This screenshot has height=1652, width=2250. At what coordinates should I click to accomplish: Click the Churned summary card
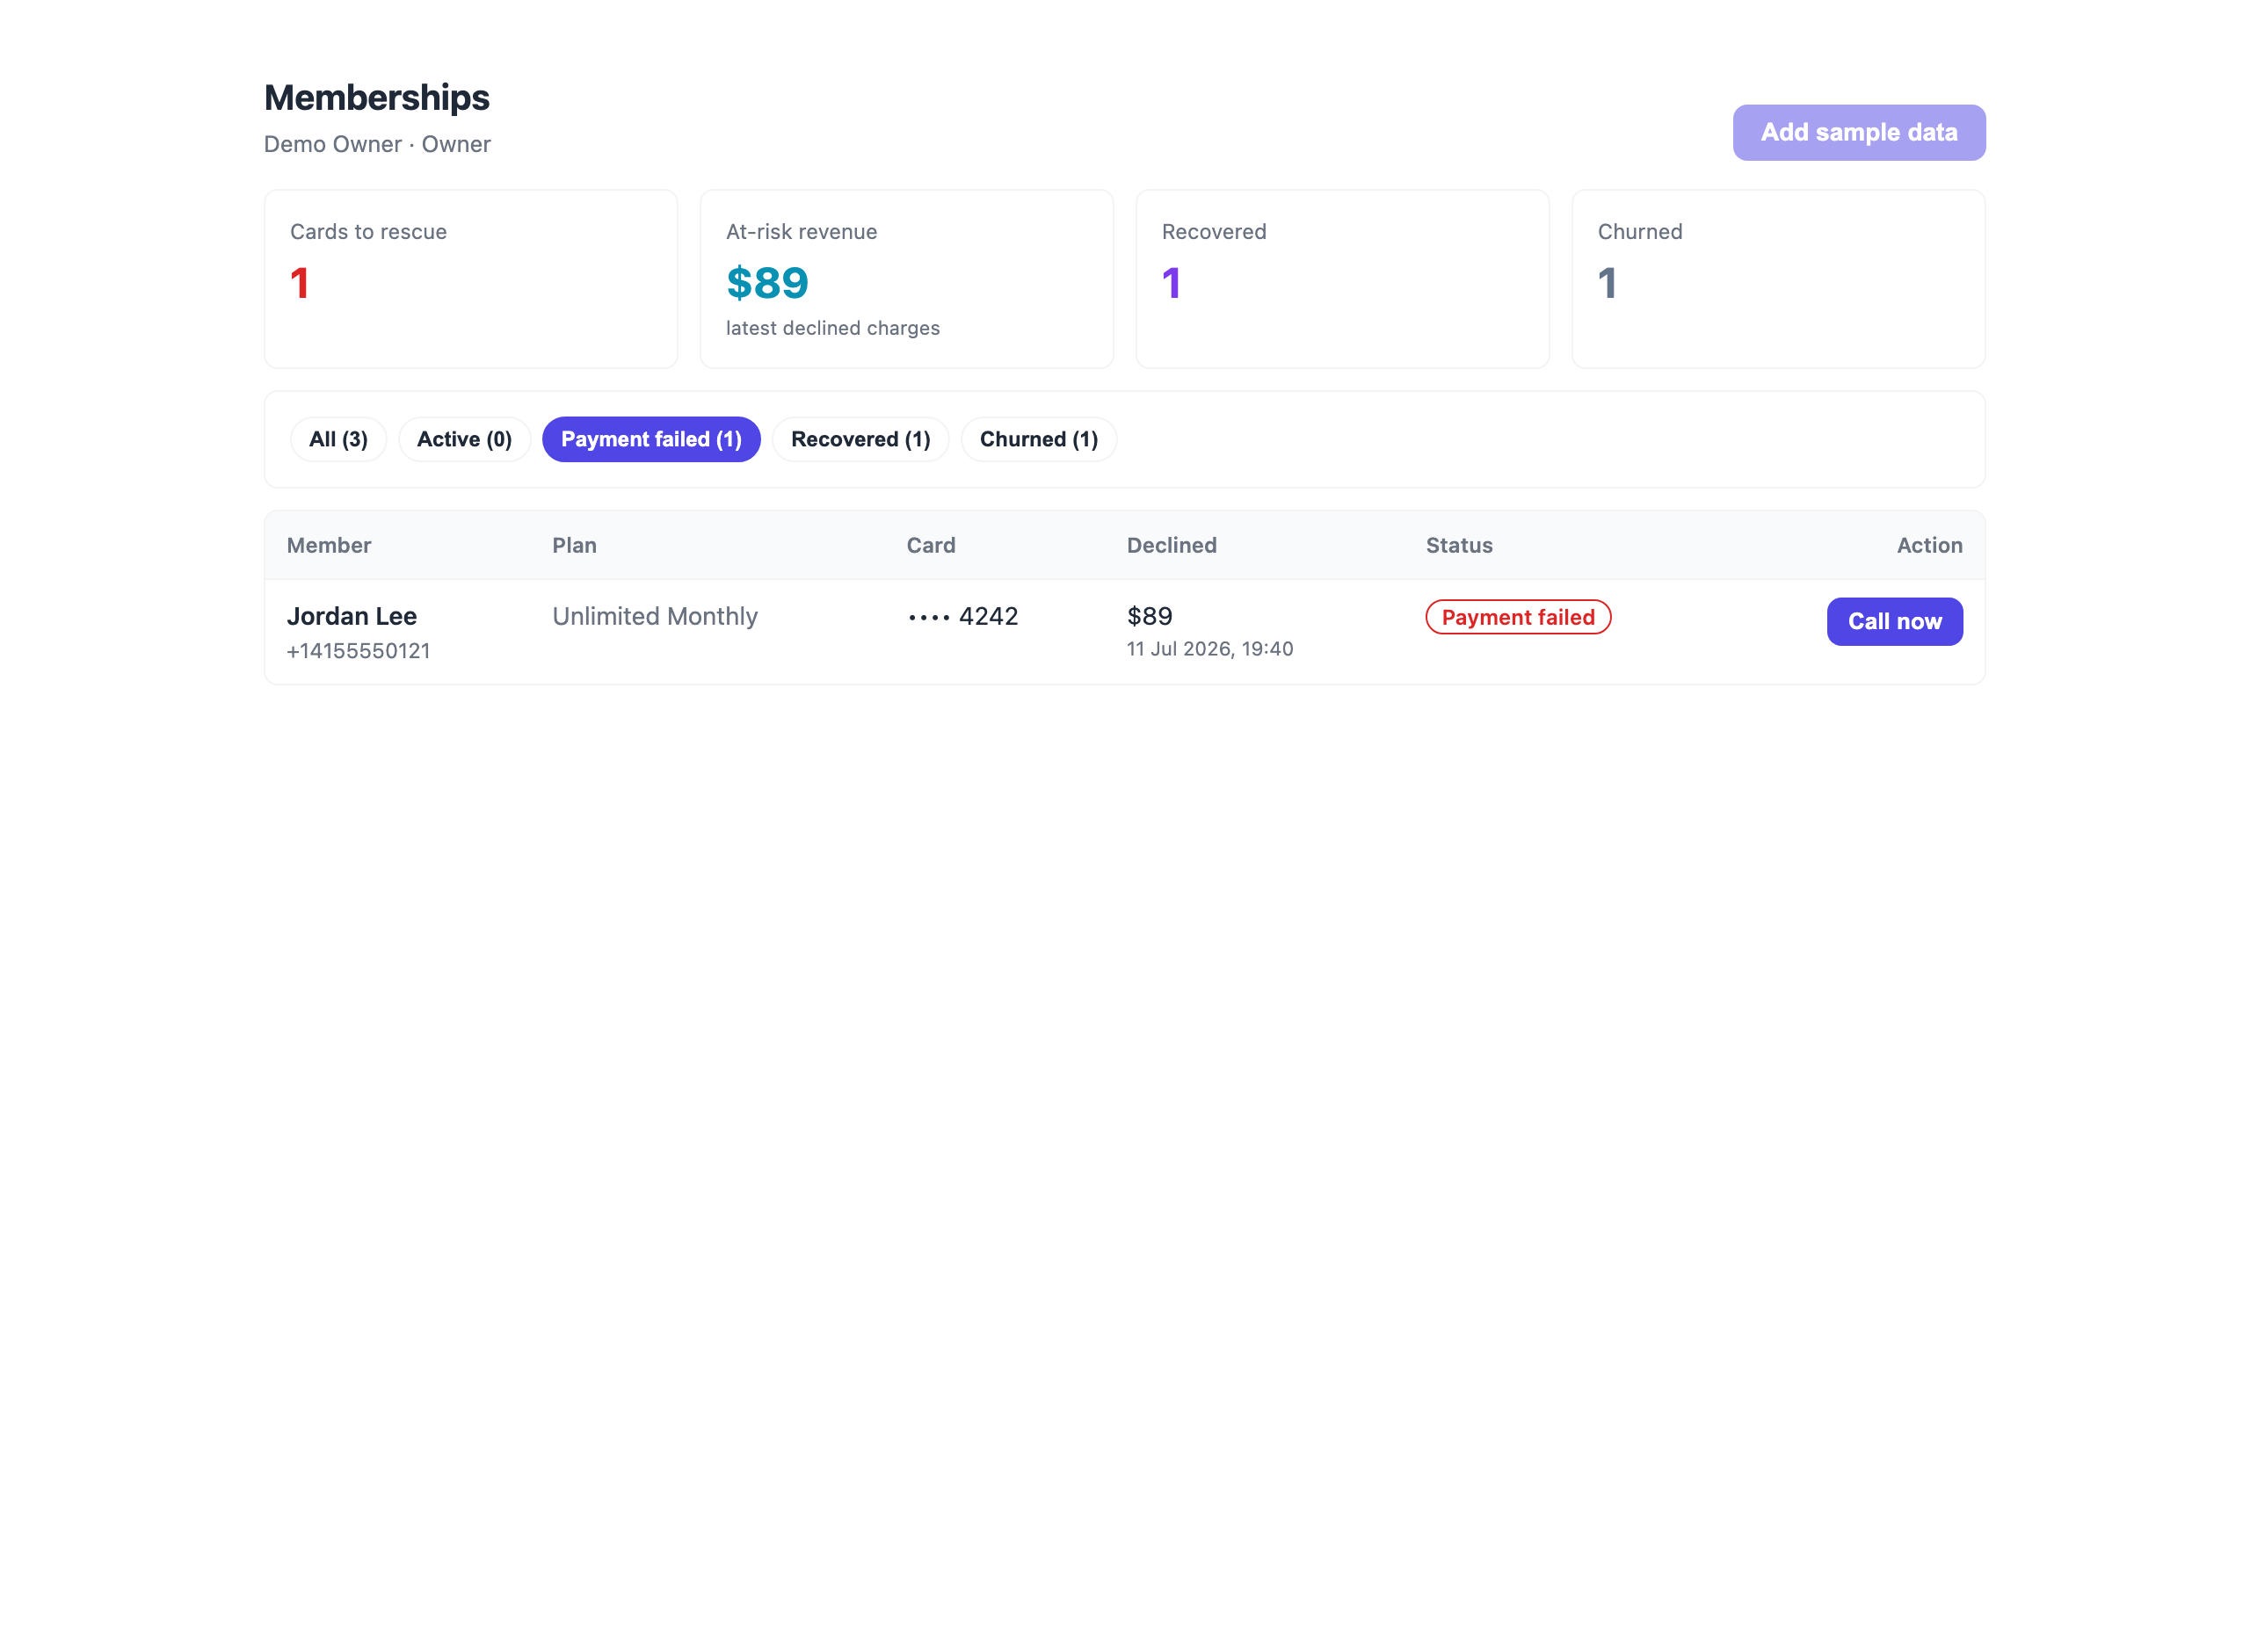tap(1778, 279)
